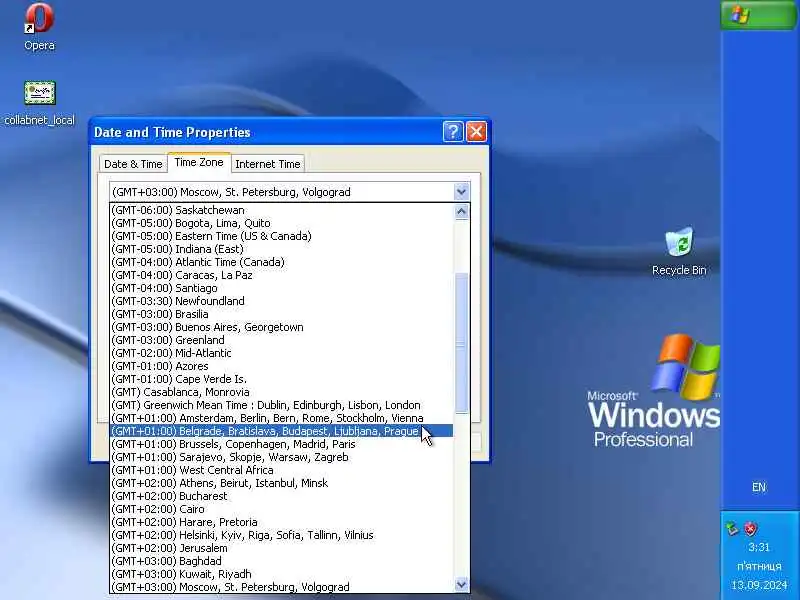Choose Buenos Aires, Georgetown zone
The width and height of the screenshot is (800, 600).
(x=282, y=327)
